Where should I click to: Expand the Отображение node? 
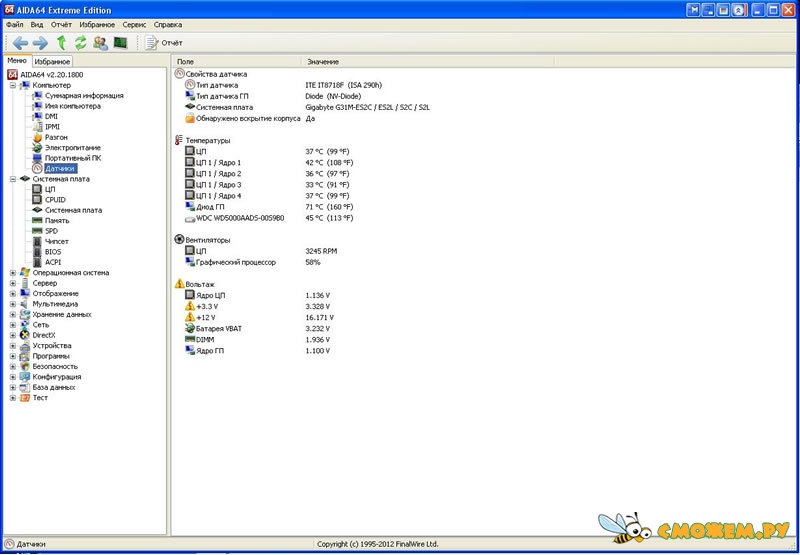(x=13, y=294)
